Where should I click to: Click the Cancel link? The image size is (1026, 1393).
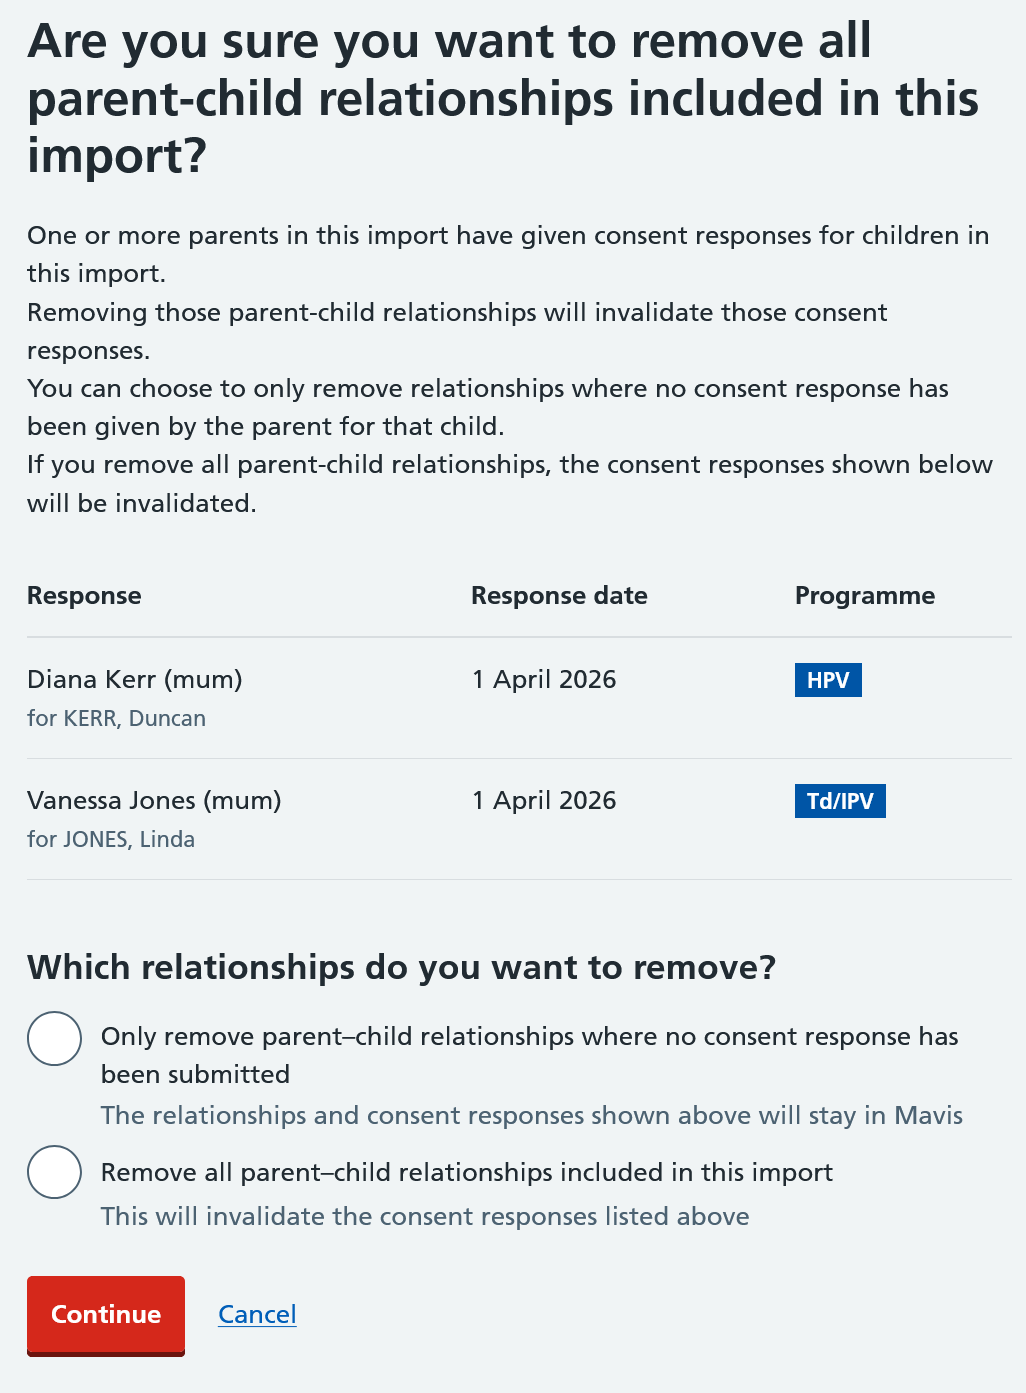coord(256,1315)
